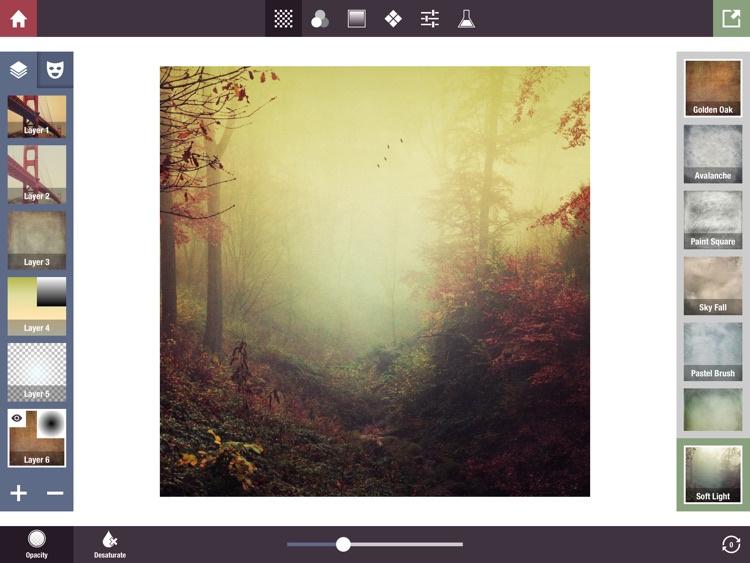
Task: Tap the foggy forest canvas image
Action: (375, 281)
